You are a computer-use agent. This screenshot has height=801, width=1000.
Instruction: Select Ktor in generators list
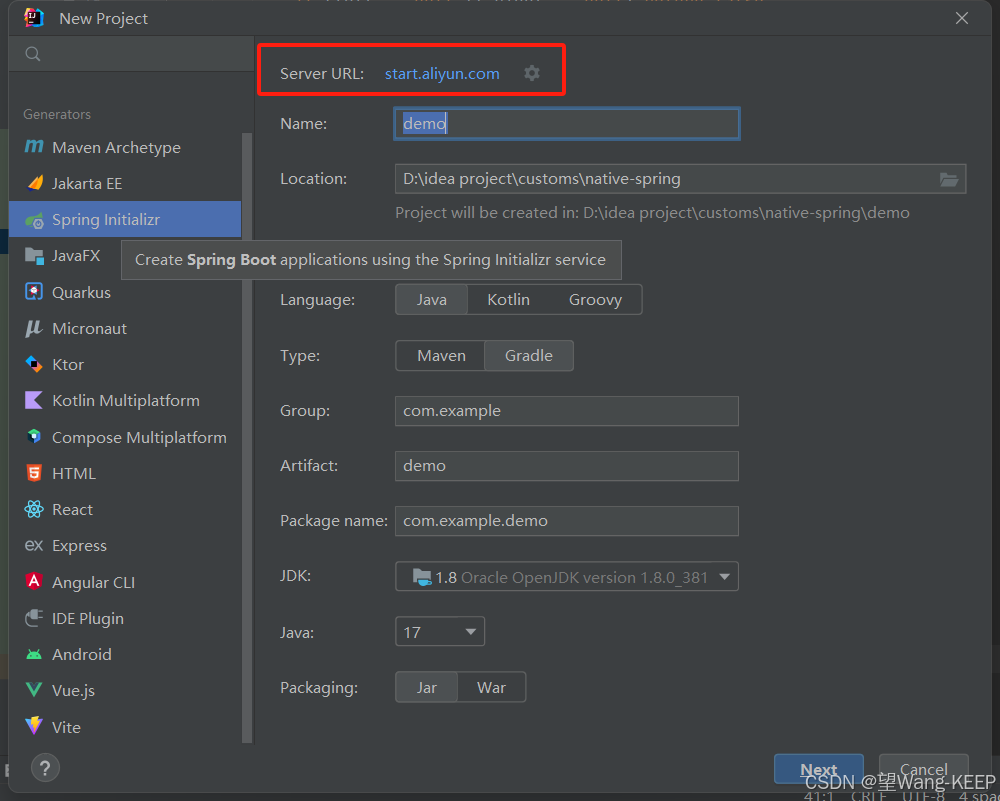(x=125, y=364)
